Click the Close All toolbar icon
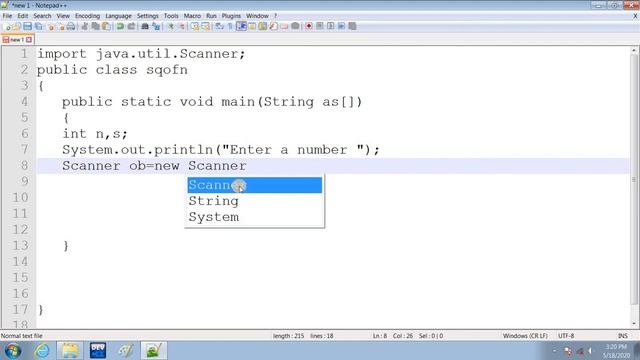Screen dimensions: 640x360 (61, 26)
